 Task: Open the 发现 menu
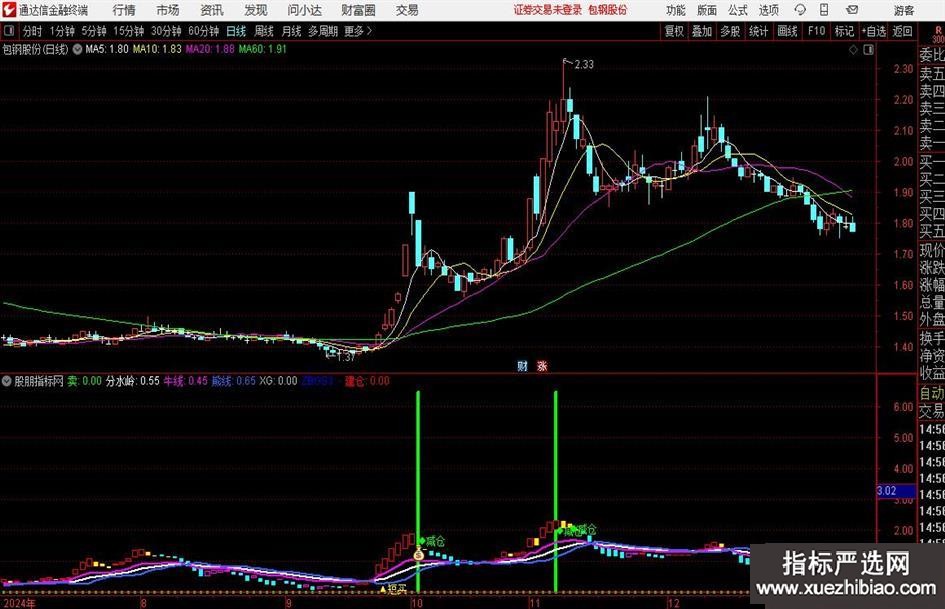[256, 10]
